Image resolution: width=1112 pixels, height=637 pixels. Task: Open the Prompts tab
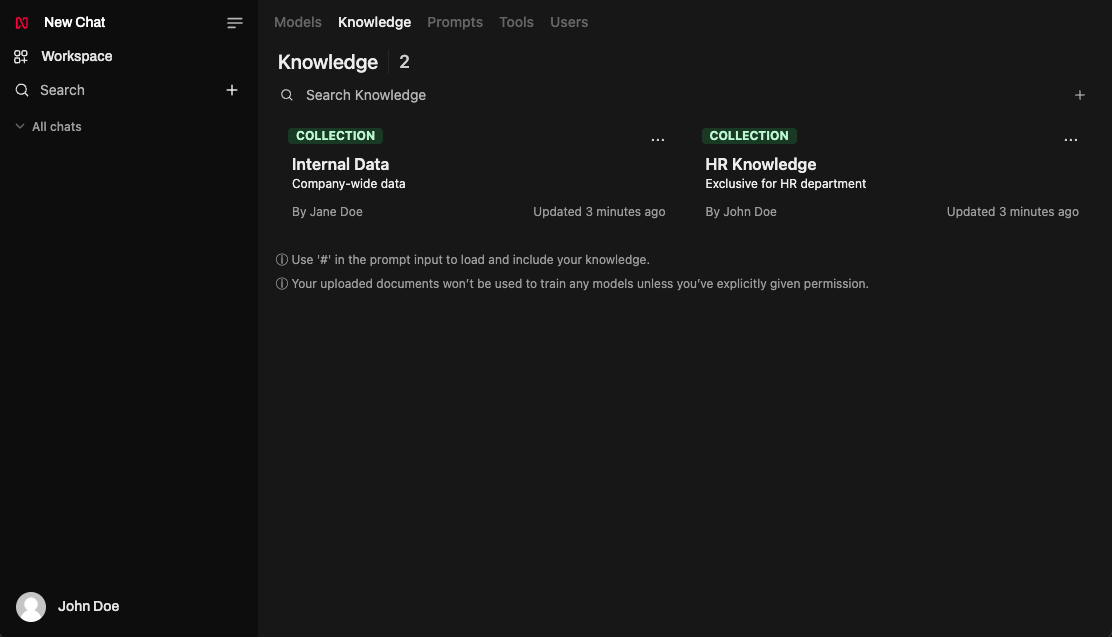click(455, 22)
